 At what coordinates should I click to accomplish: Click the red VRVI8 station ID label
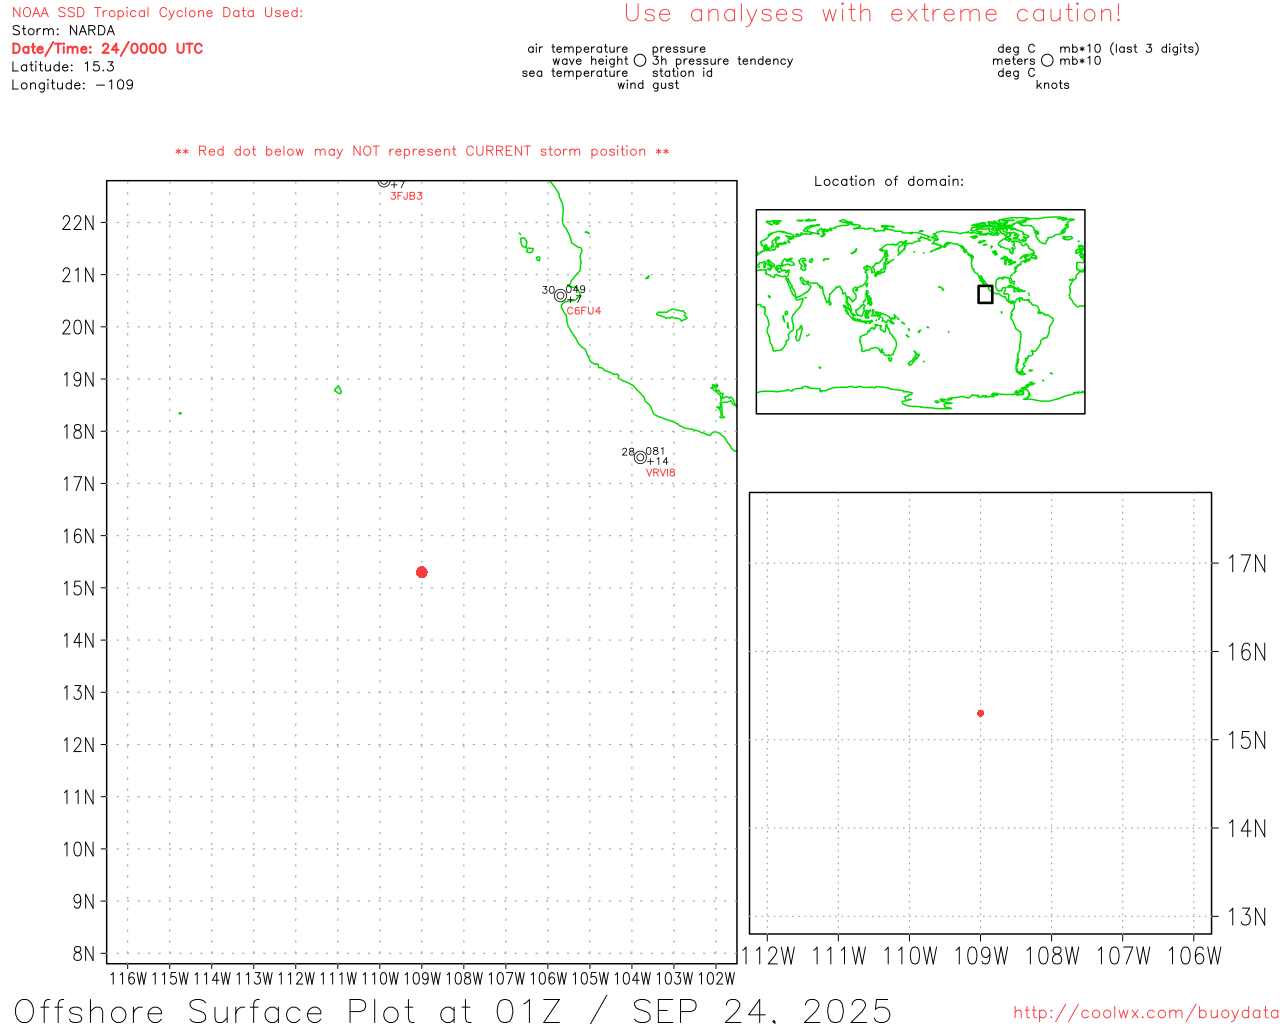pyautogui.click(x=660, y=473)
